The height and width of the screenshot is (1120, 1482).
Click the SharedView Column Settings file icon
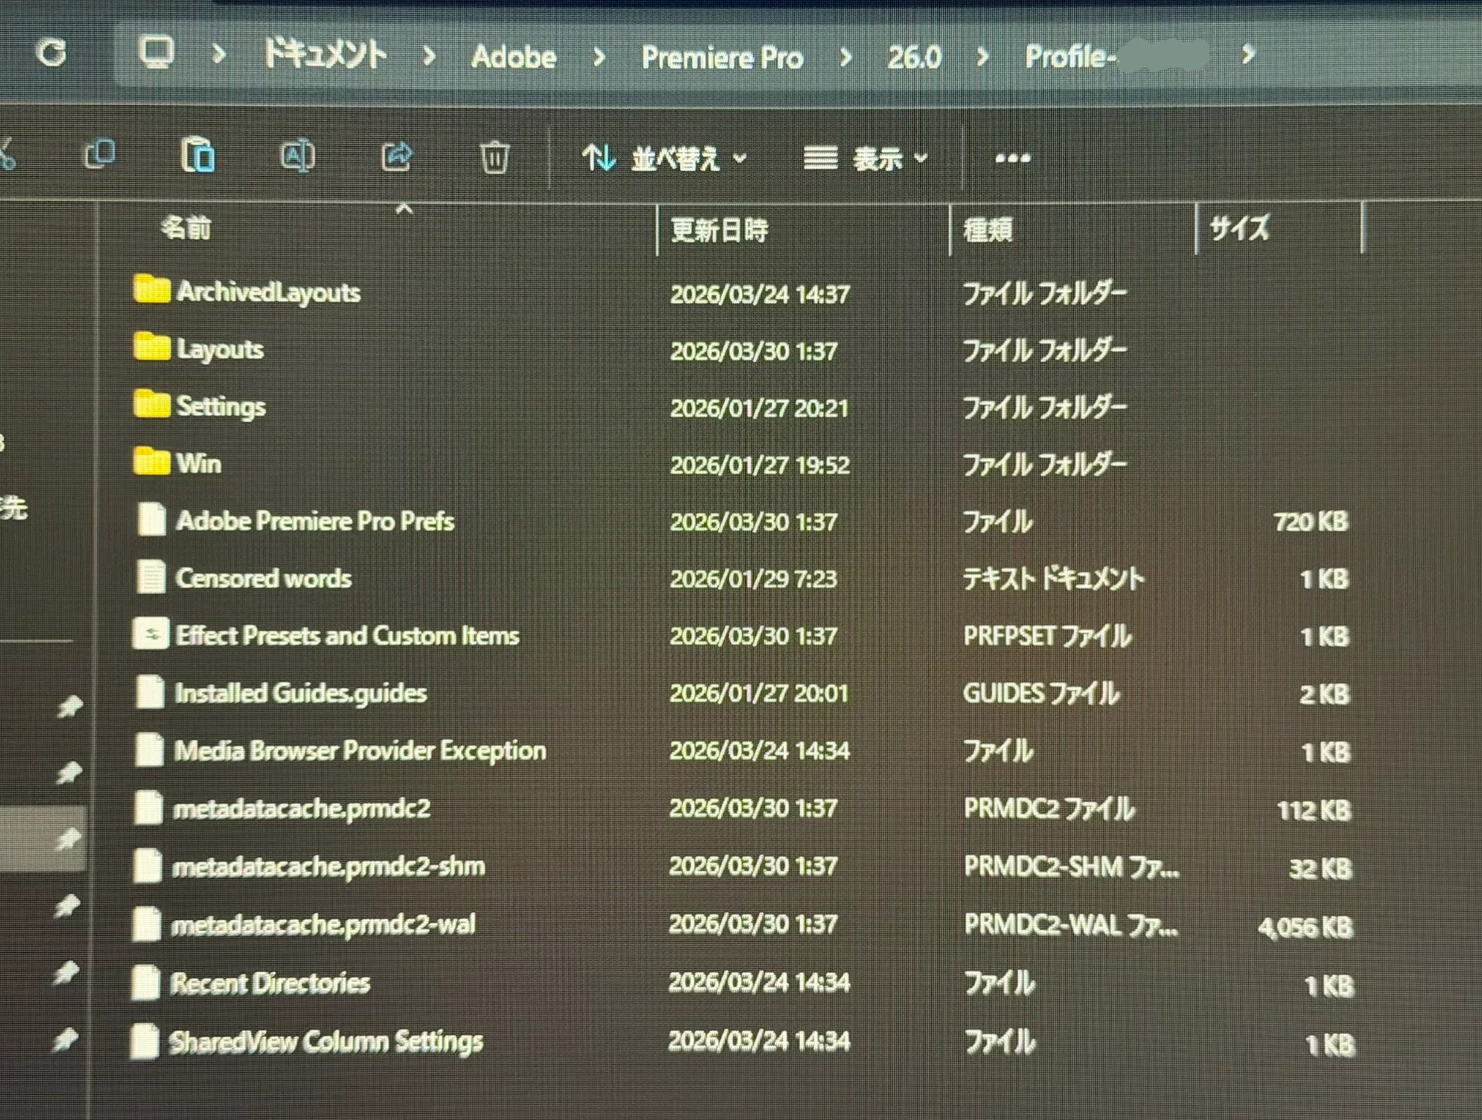pyautogui.click(x=144, y=1041)
